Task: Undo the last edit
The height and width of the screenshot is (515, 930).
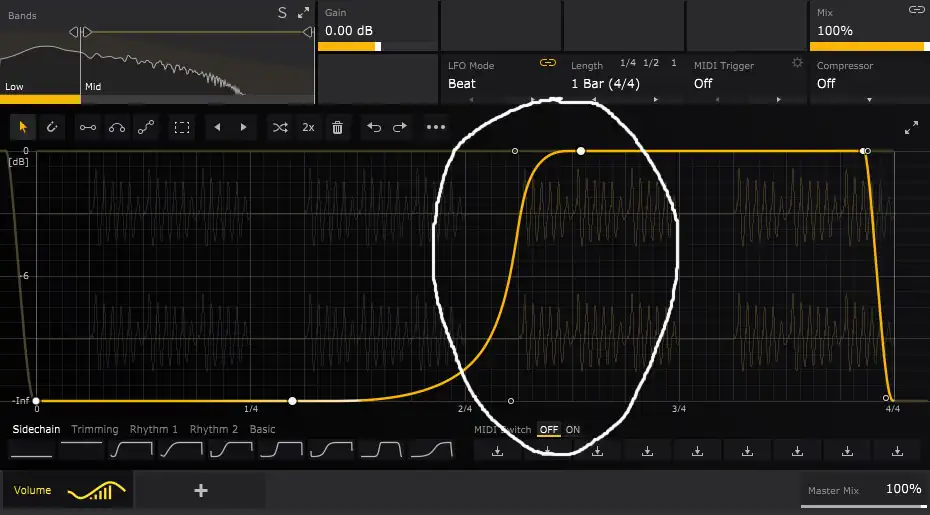Action: click(374, 127)
